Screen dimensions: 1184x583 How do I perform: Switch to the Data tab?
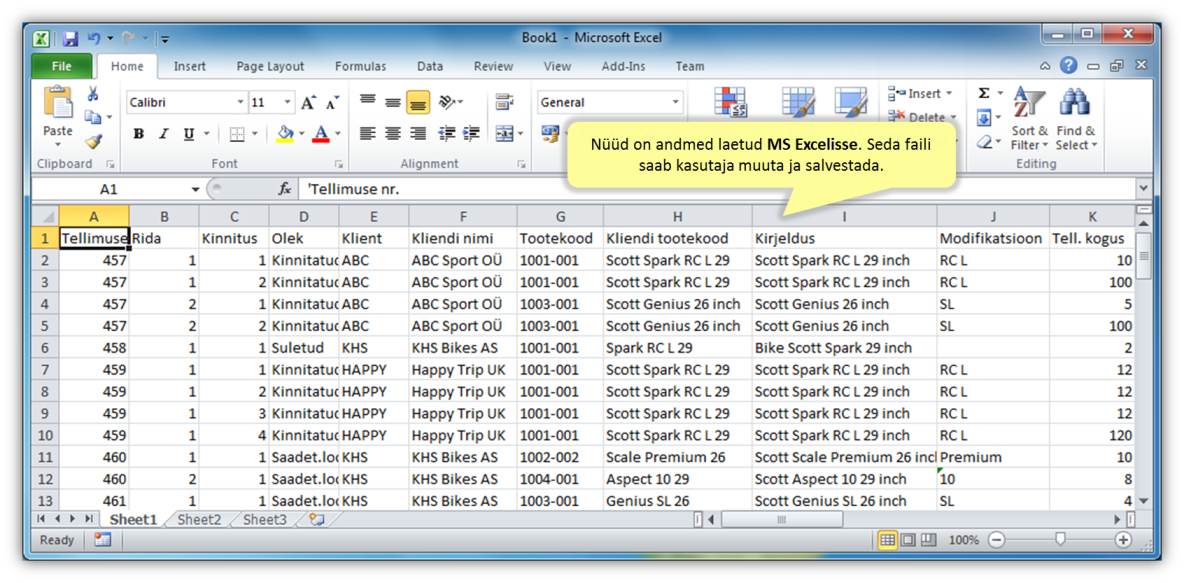(x=430, y=66)
